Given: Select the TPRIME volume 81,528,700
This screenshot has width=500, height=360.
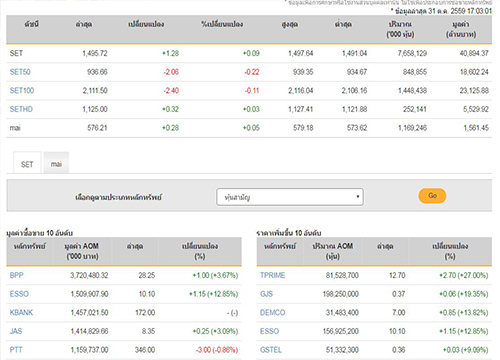Looking at the screenshot, I should (342, 275).
